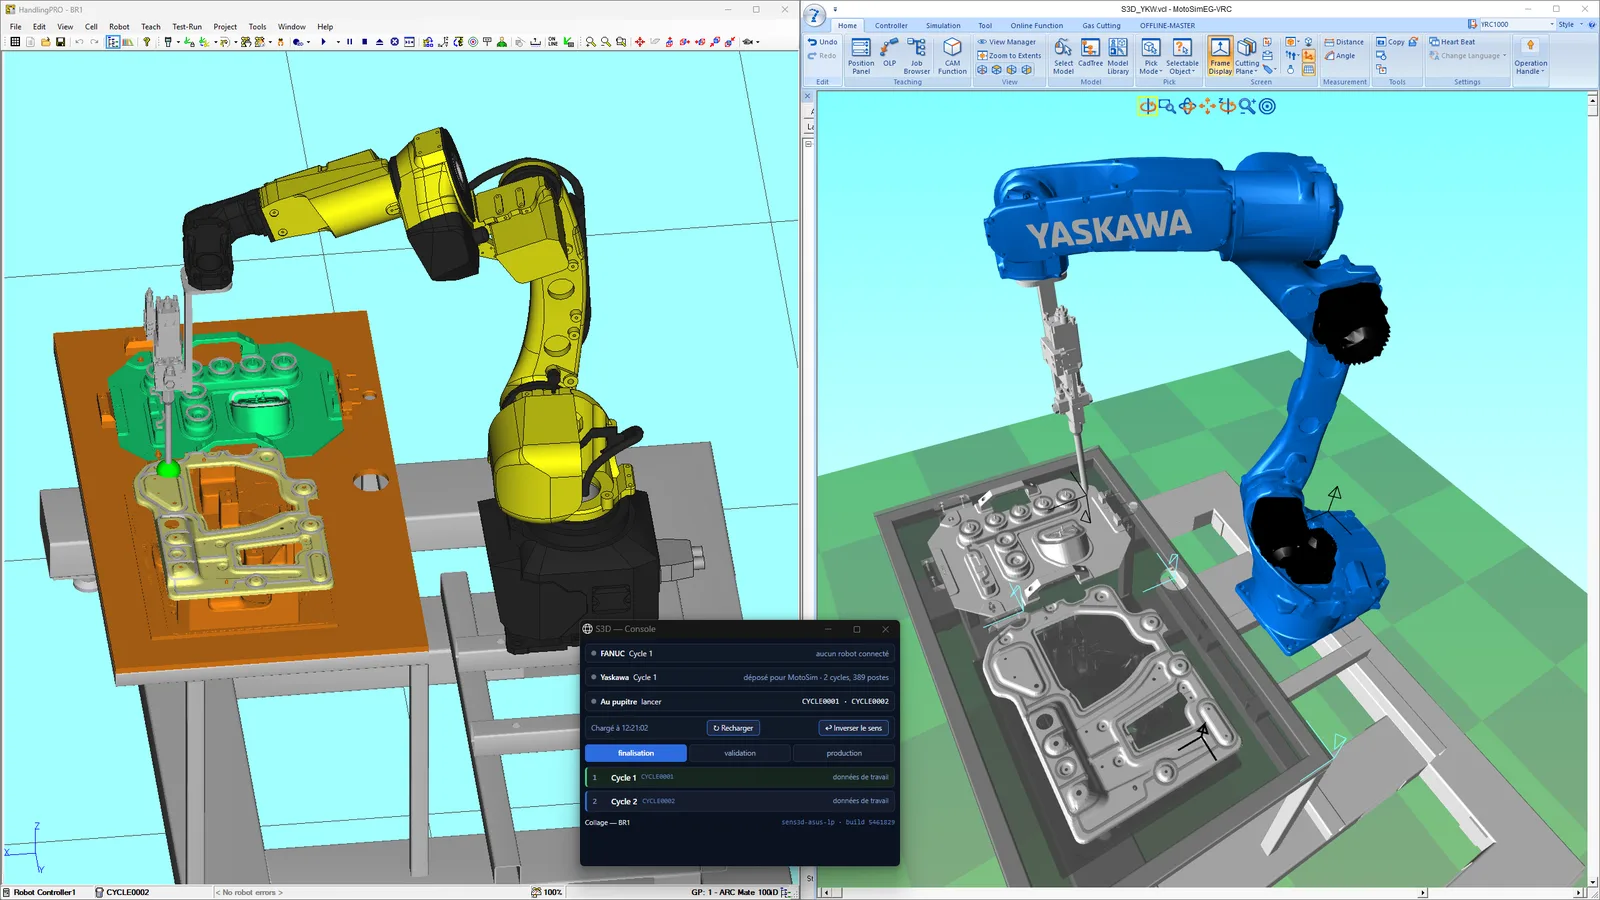Open the Model Library
This screenshot has width=1600, height=900.
click(1118, 56)
